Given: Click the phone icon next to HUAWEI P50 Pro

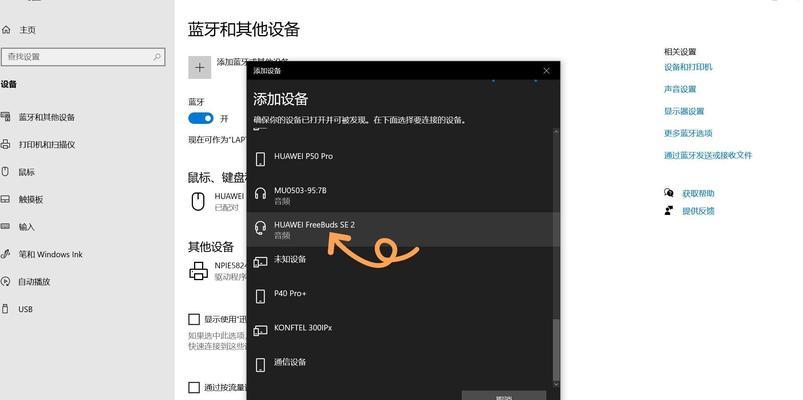Looking at the screenshot, I should click(x=261, y=159).
